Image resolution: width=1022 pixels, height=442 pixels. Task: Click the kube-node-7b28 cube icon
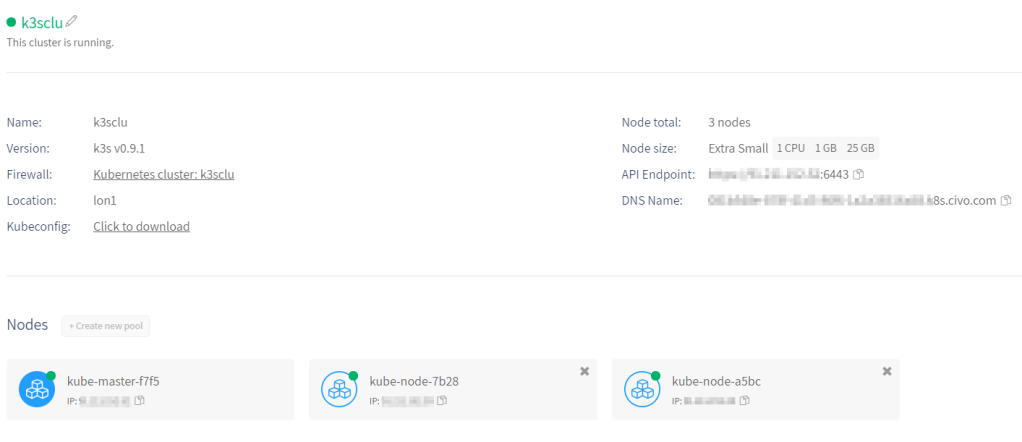click(x=340, y=390)
